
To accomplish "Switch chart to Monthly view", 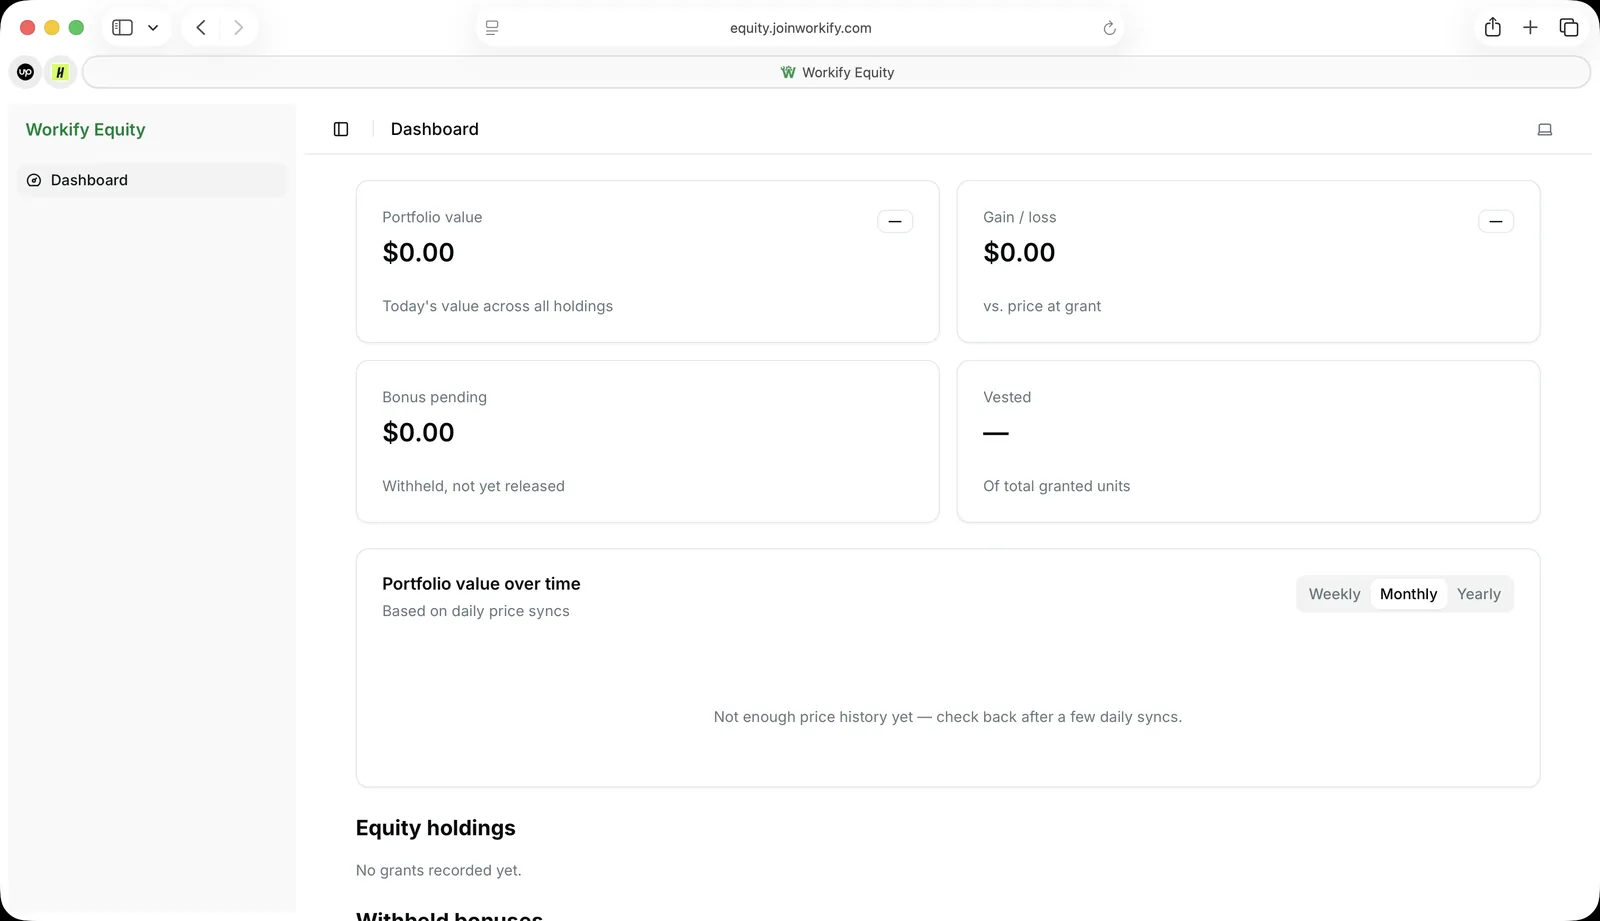I will coord(1408,594).
